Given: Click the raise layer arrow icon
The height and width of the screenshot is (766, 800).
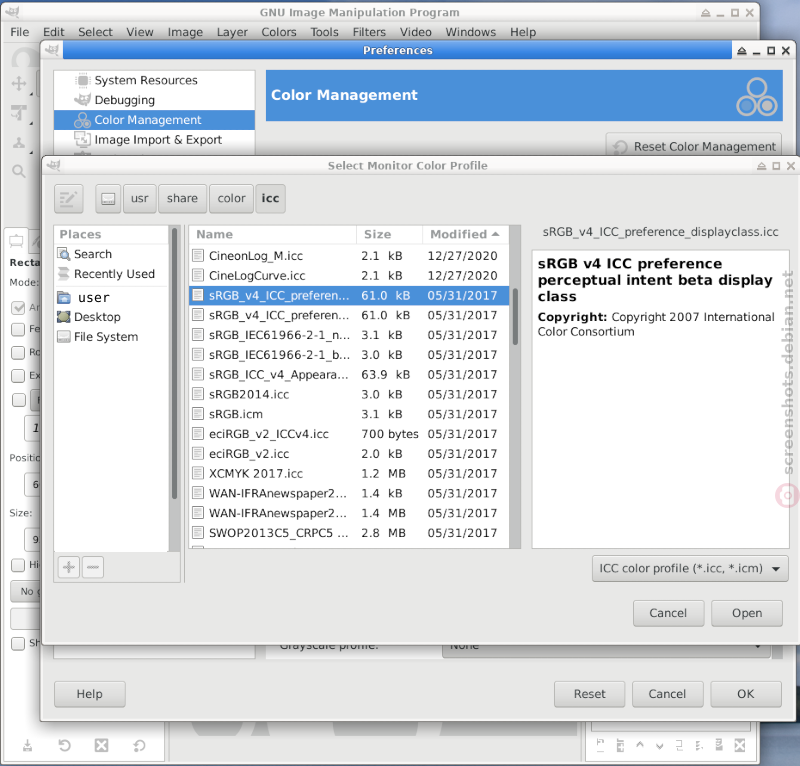Looking at the screenshot, I should coord(640,745).
